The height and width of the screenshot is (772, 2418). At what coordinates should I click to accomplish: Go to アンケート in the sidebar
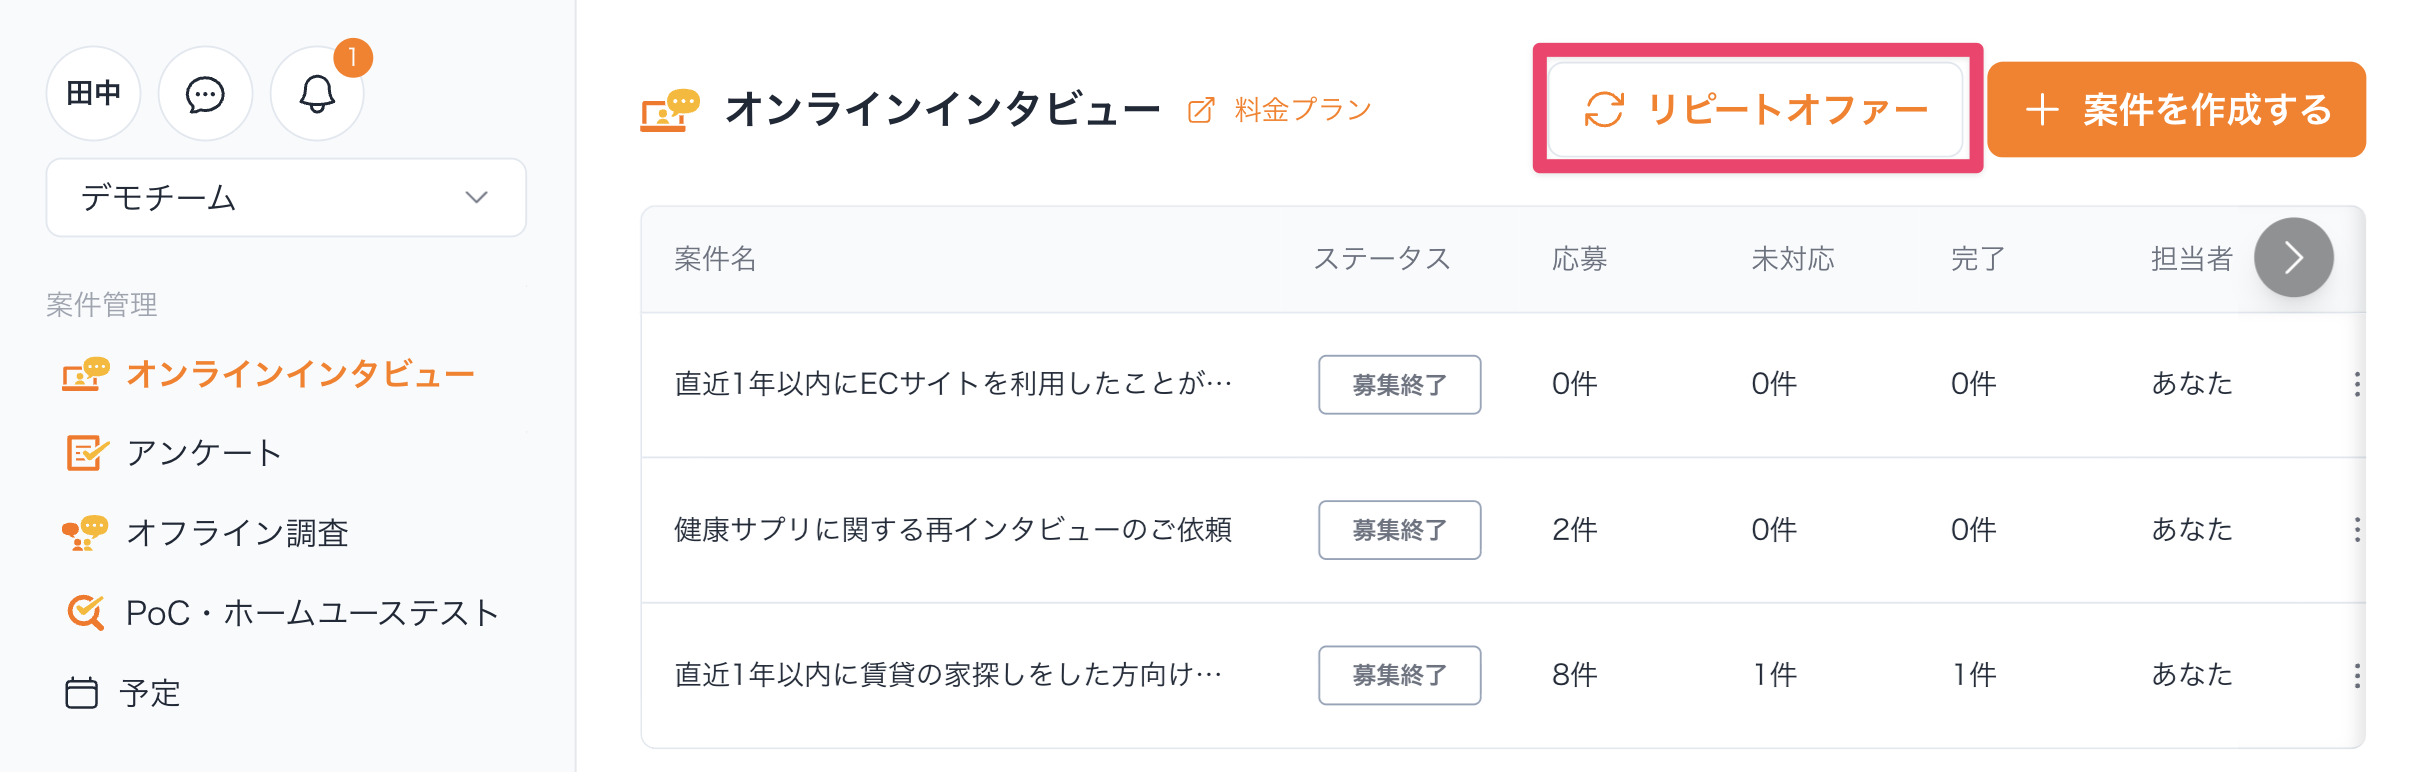pyautogui.click(x=204, y=453)
